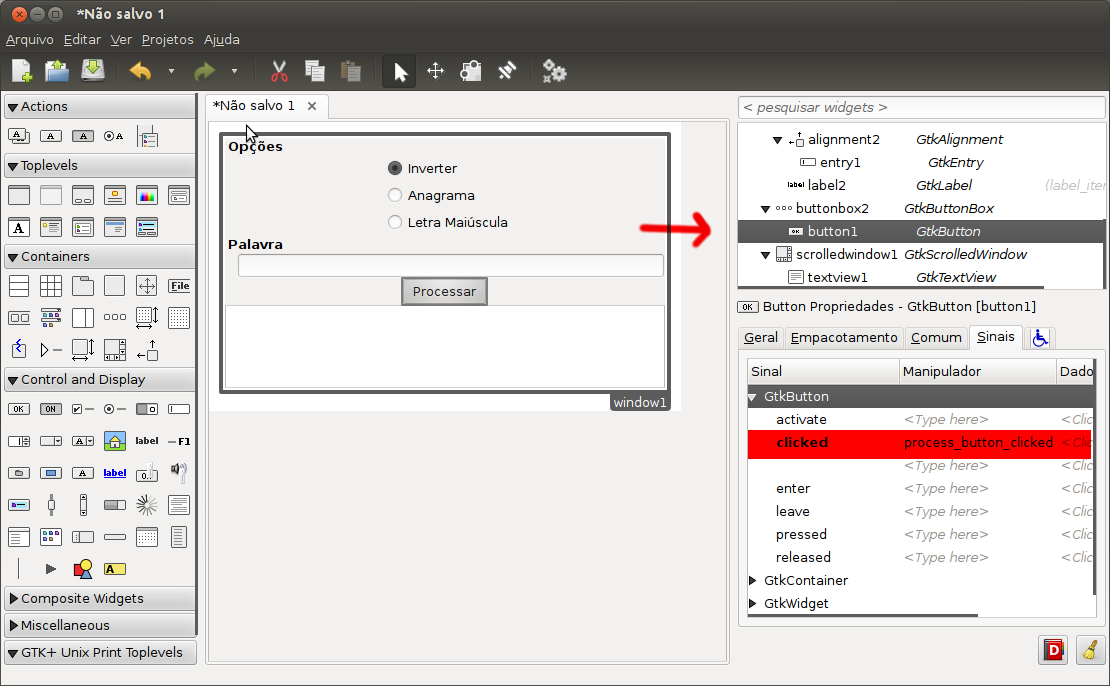Viewport: 1110px width, 686px height.
Task: Open Devhelp with the D button
Action: [1053, 650]
